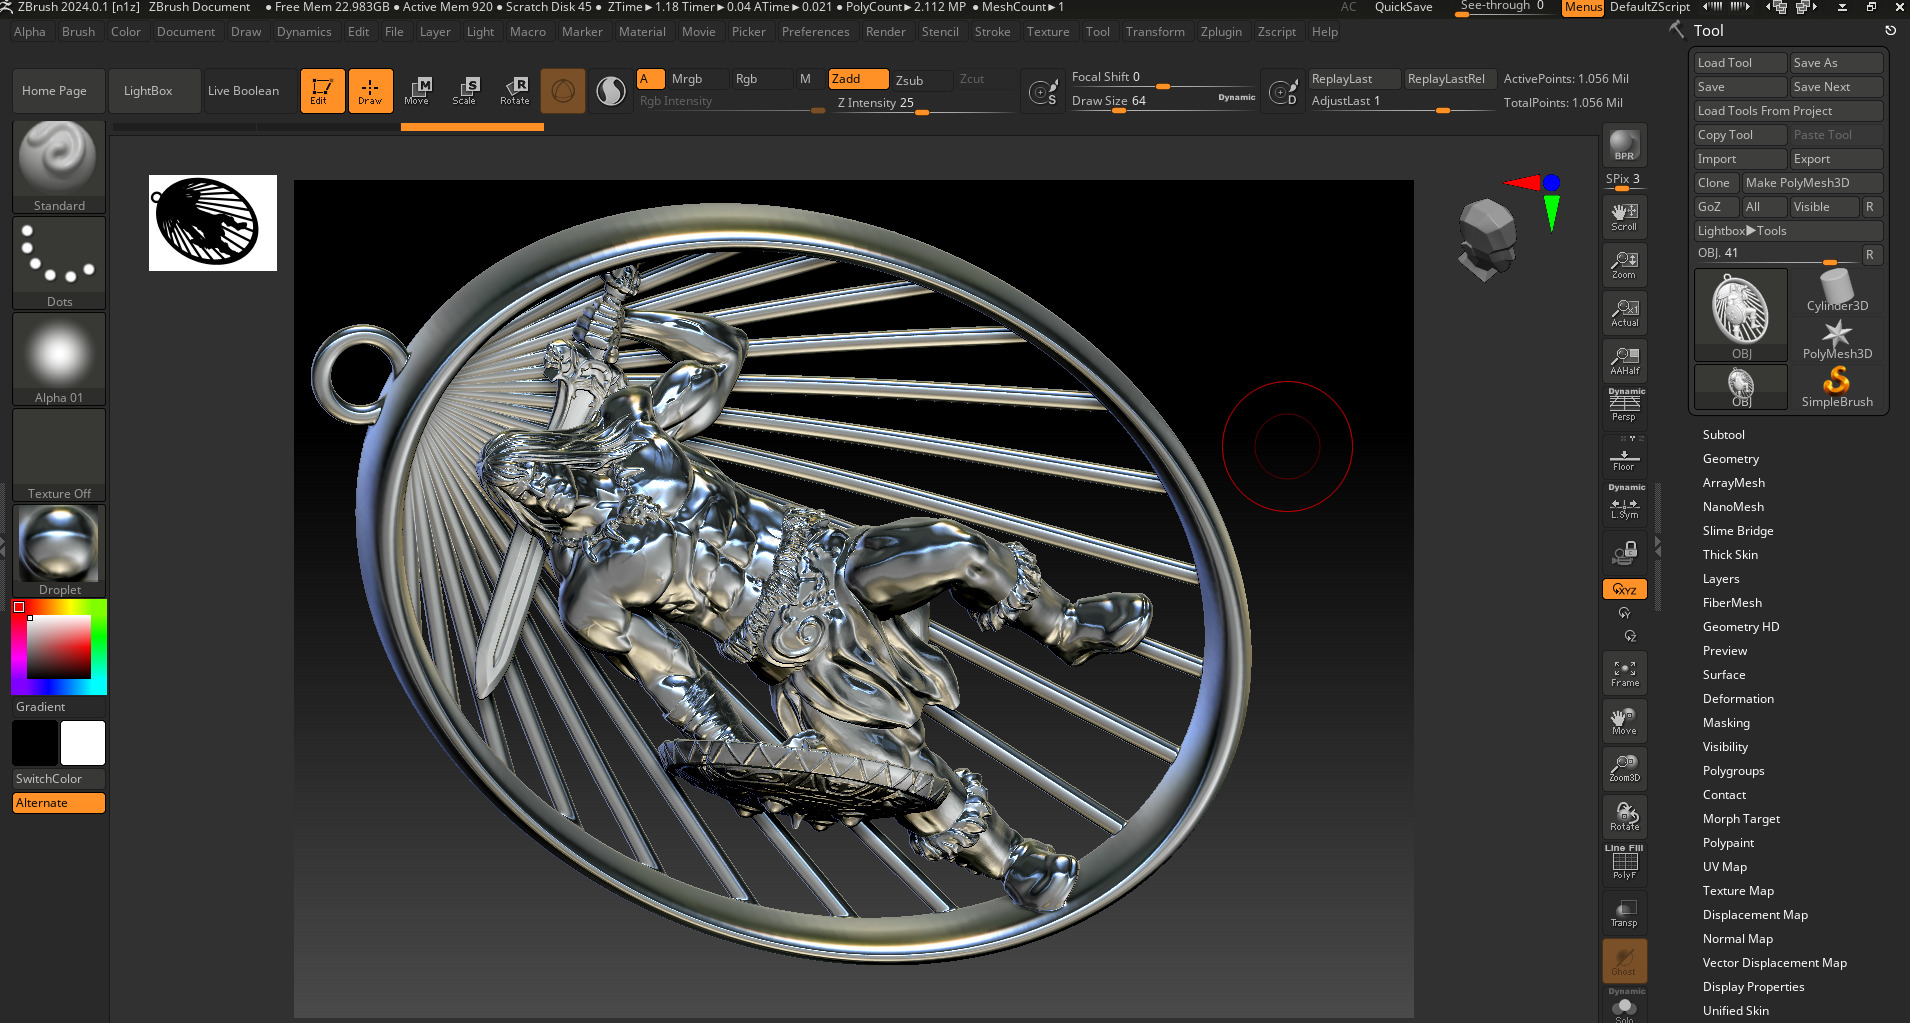Click the BPR render icon

coord(1624,146)
